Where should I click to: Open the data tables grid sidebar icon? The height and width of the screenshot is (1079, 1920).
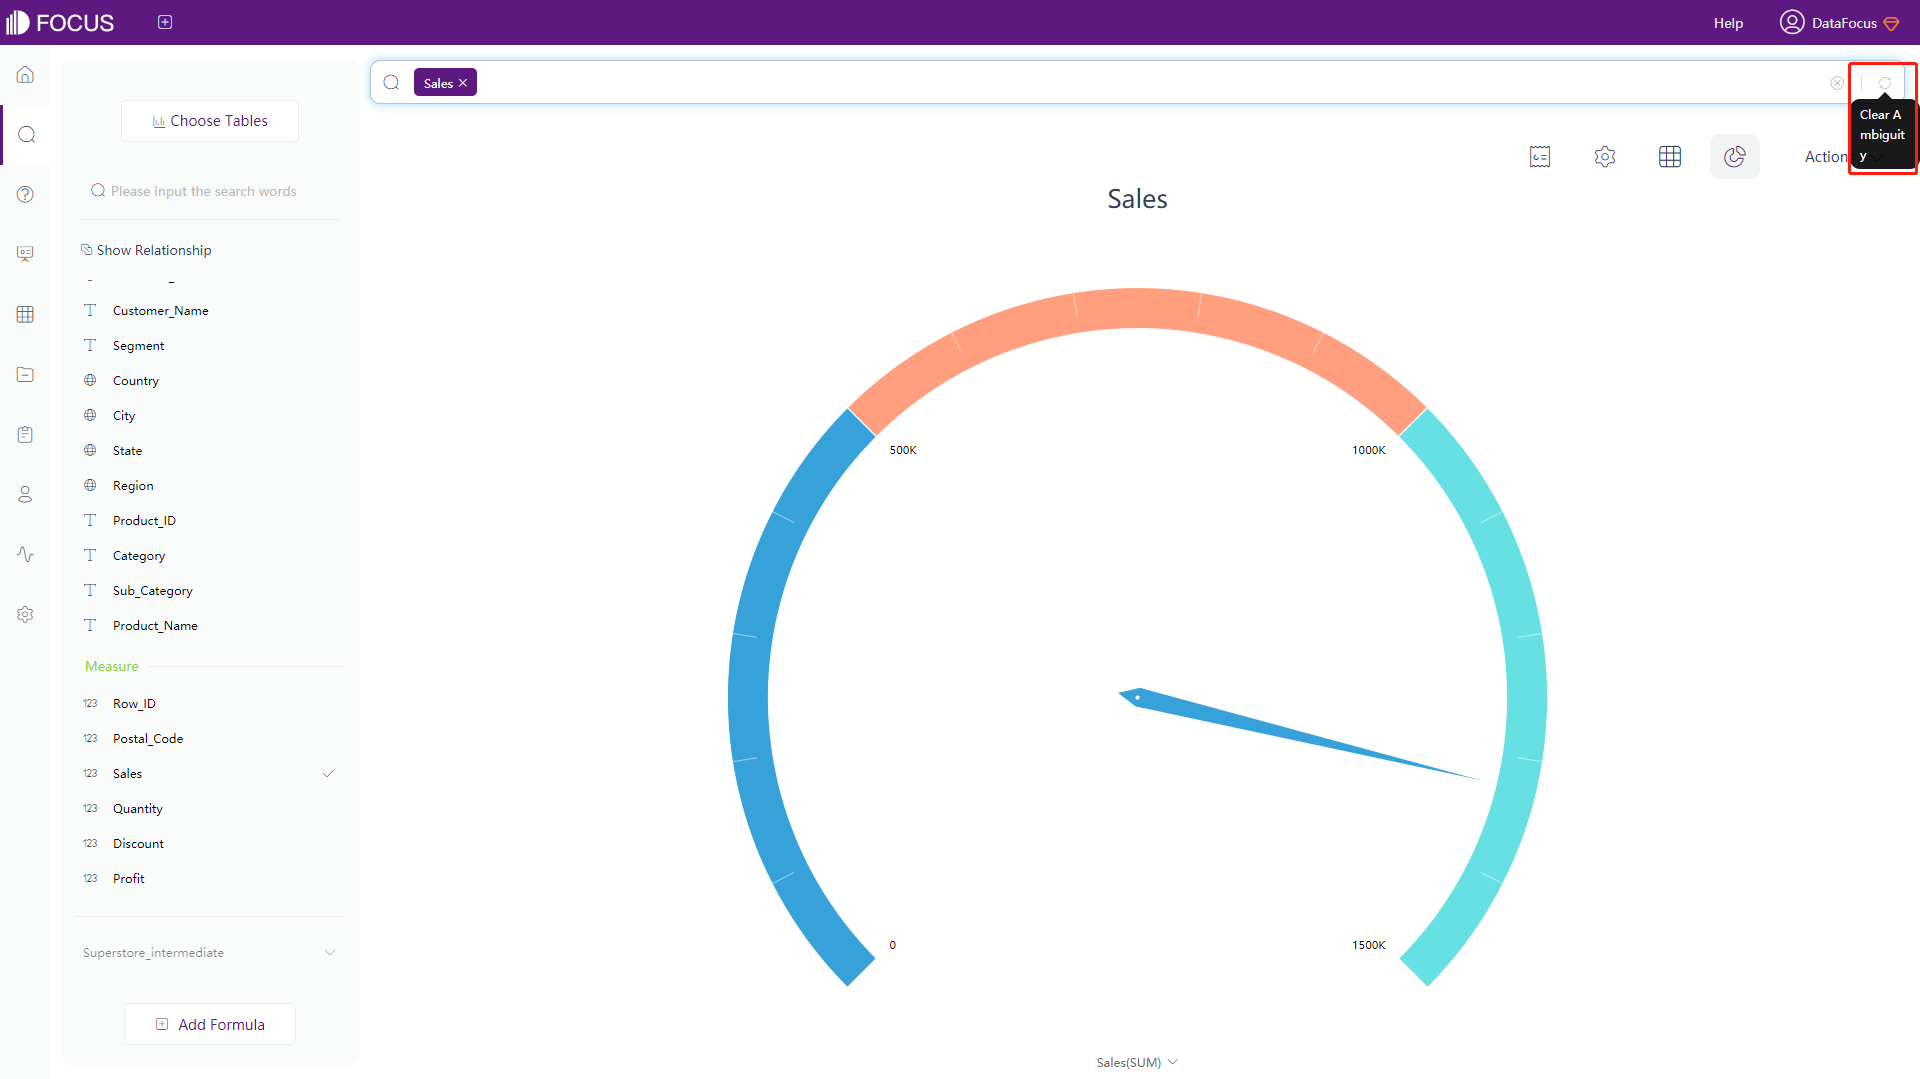tap(25, 314)
